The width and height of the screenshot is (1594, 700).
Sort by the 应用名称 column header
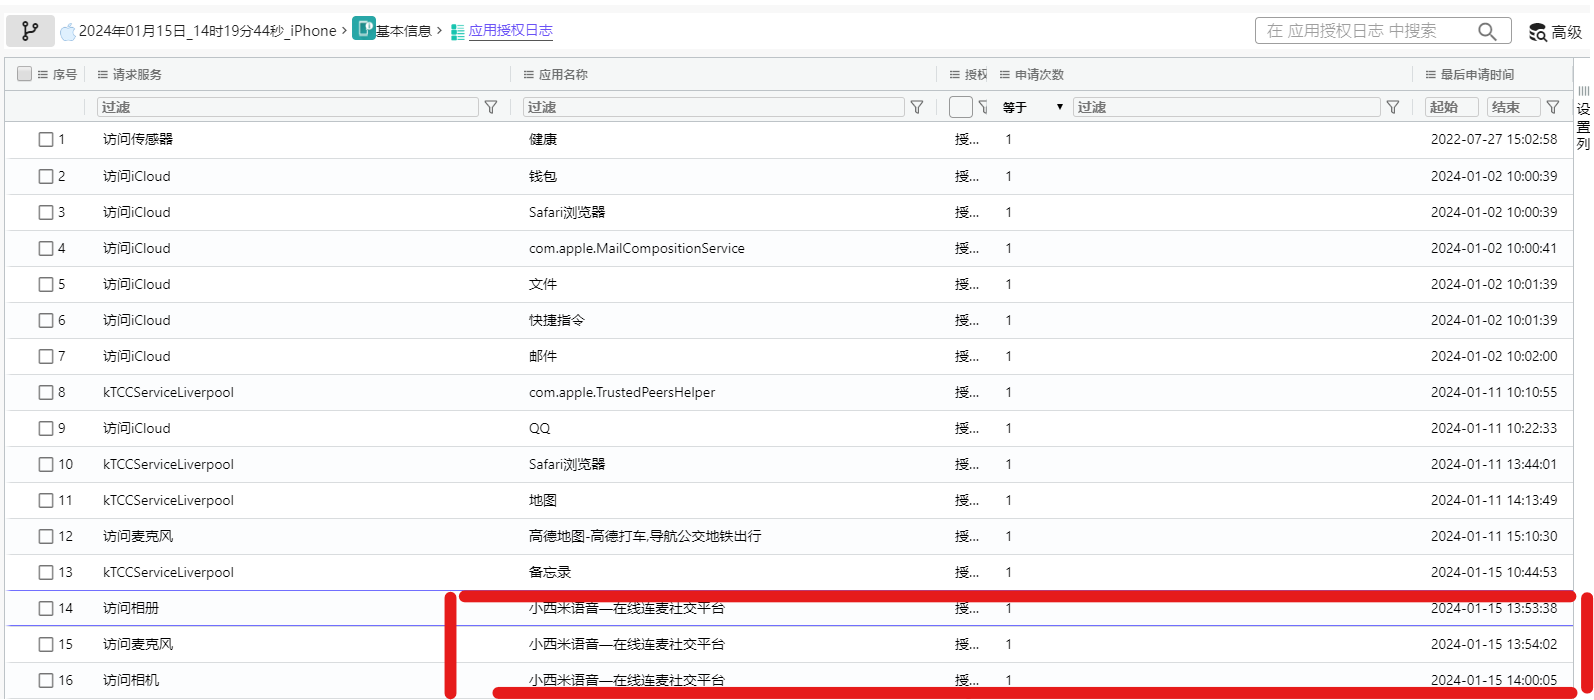click(563, 75)
